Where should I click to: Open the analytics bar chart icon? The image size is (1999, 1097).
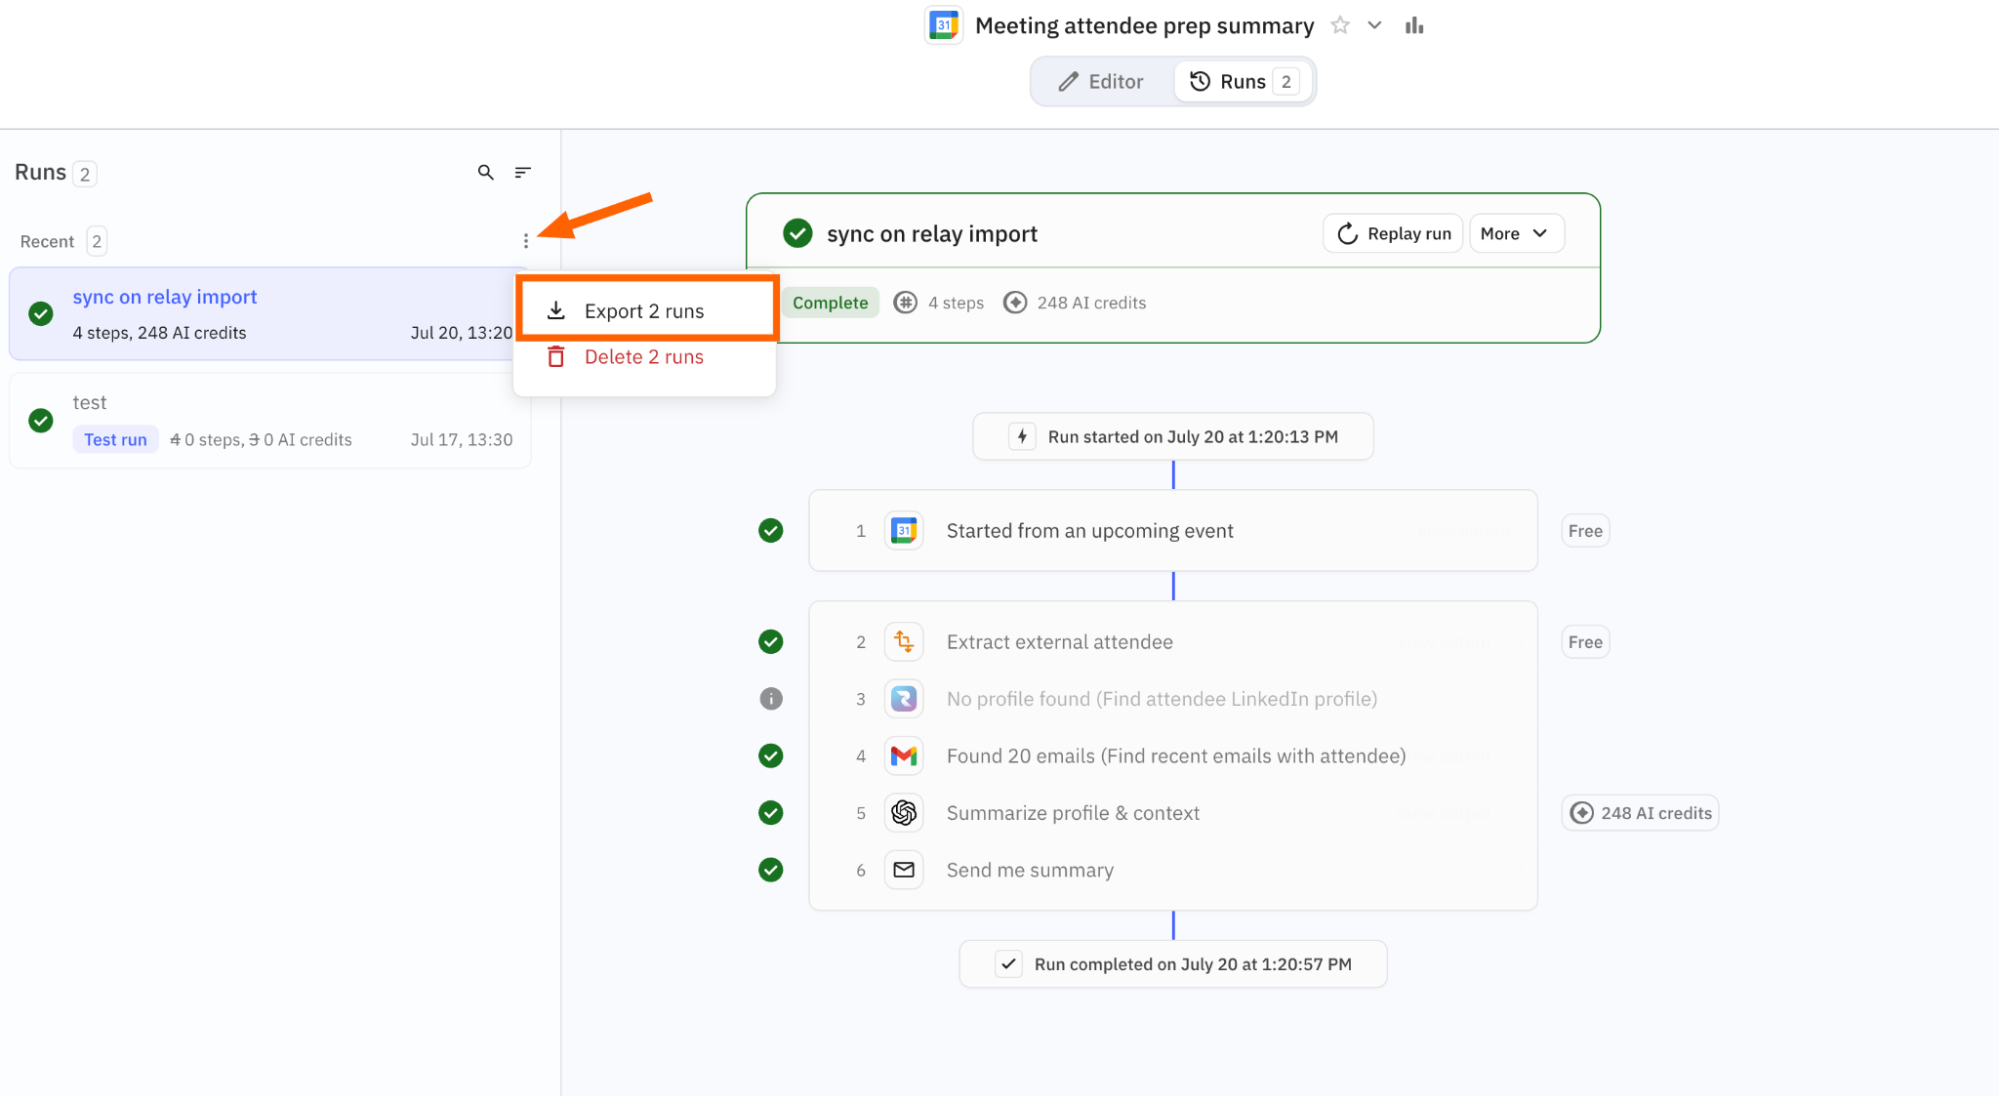(1414, 26)
